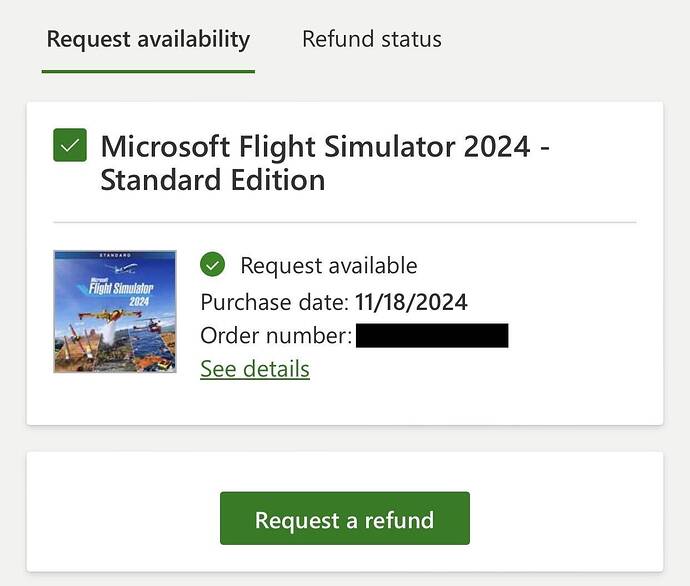Image resolution: width=690 pixels, height=586 pixels.
Task: Open the Flight Simulator 2024 cover thumbnail
Action: click(x=115, y=311)
